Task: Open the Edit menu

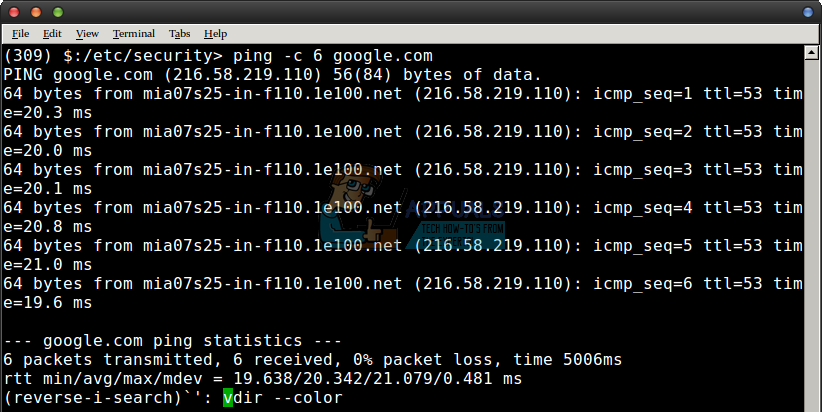Action: coord(51,34)
